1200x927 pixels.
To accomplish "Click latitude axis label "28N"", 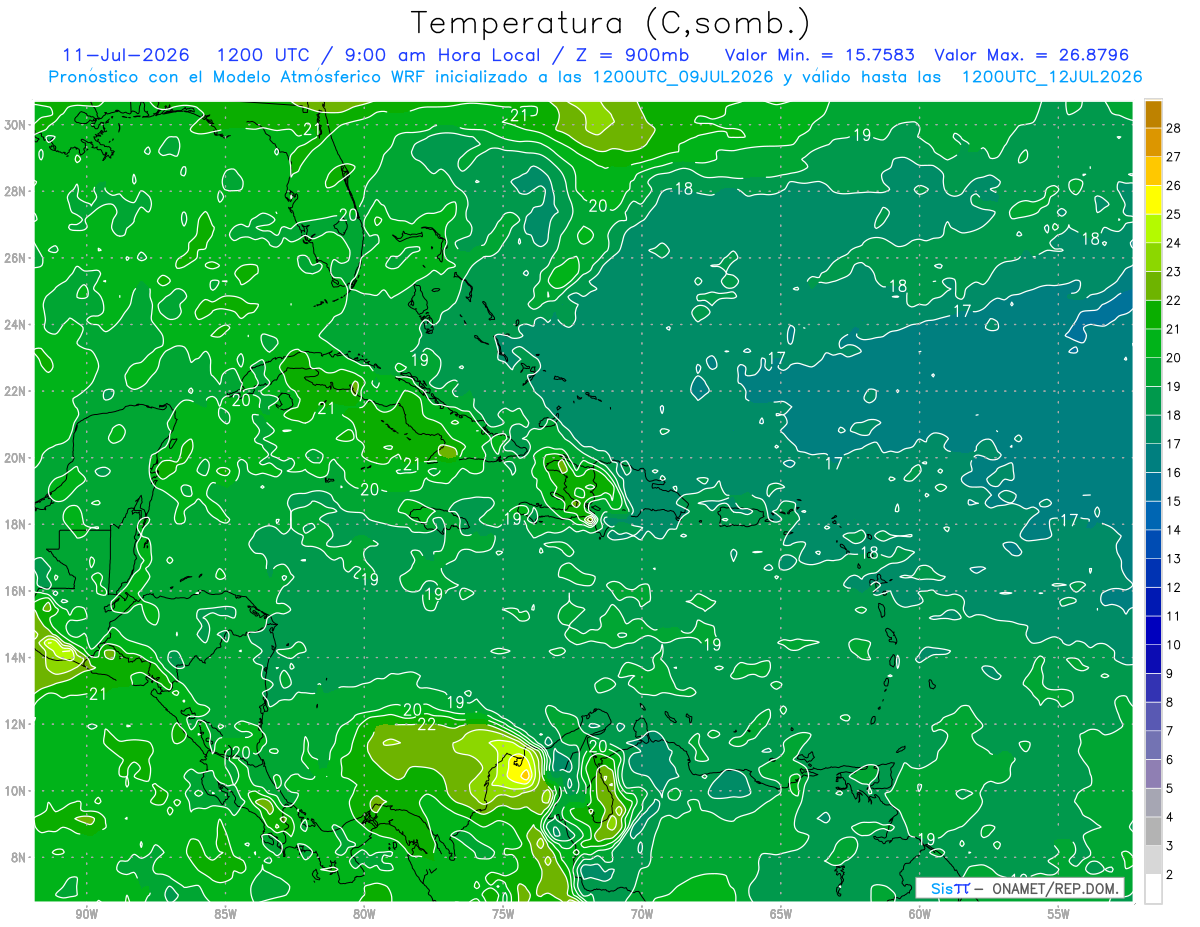I will click(15, 190).
